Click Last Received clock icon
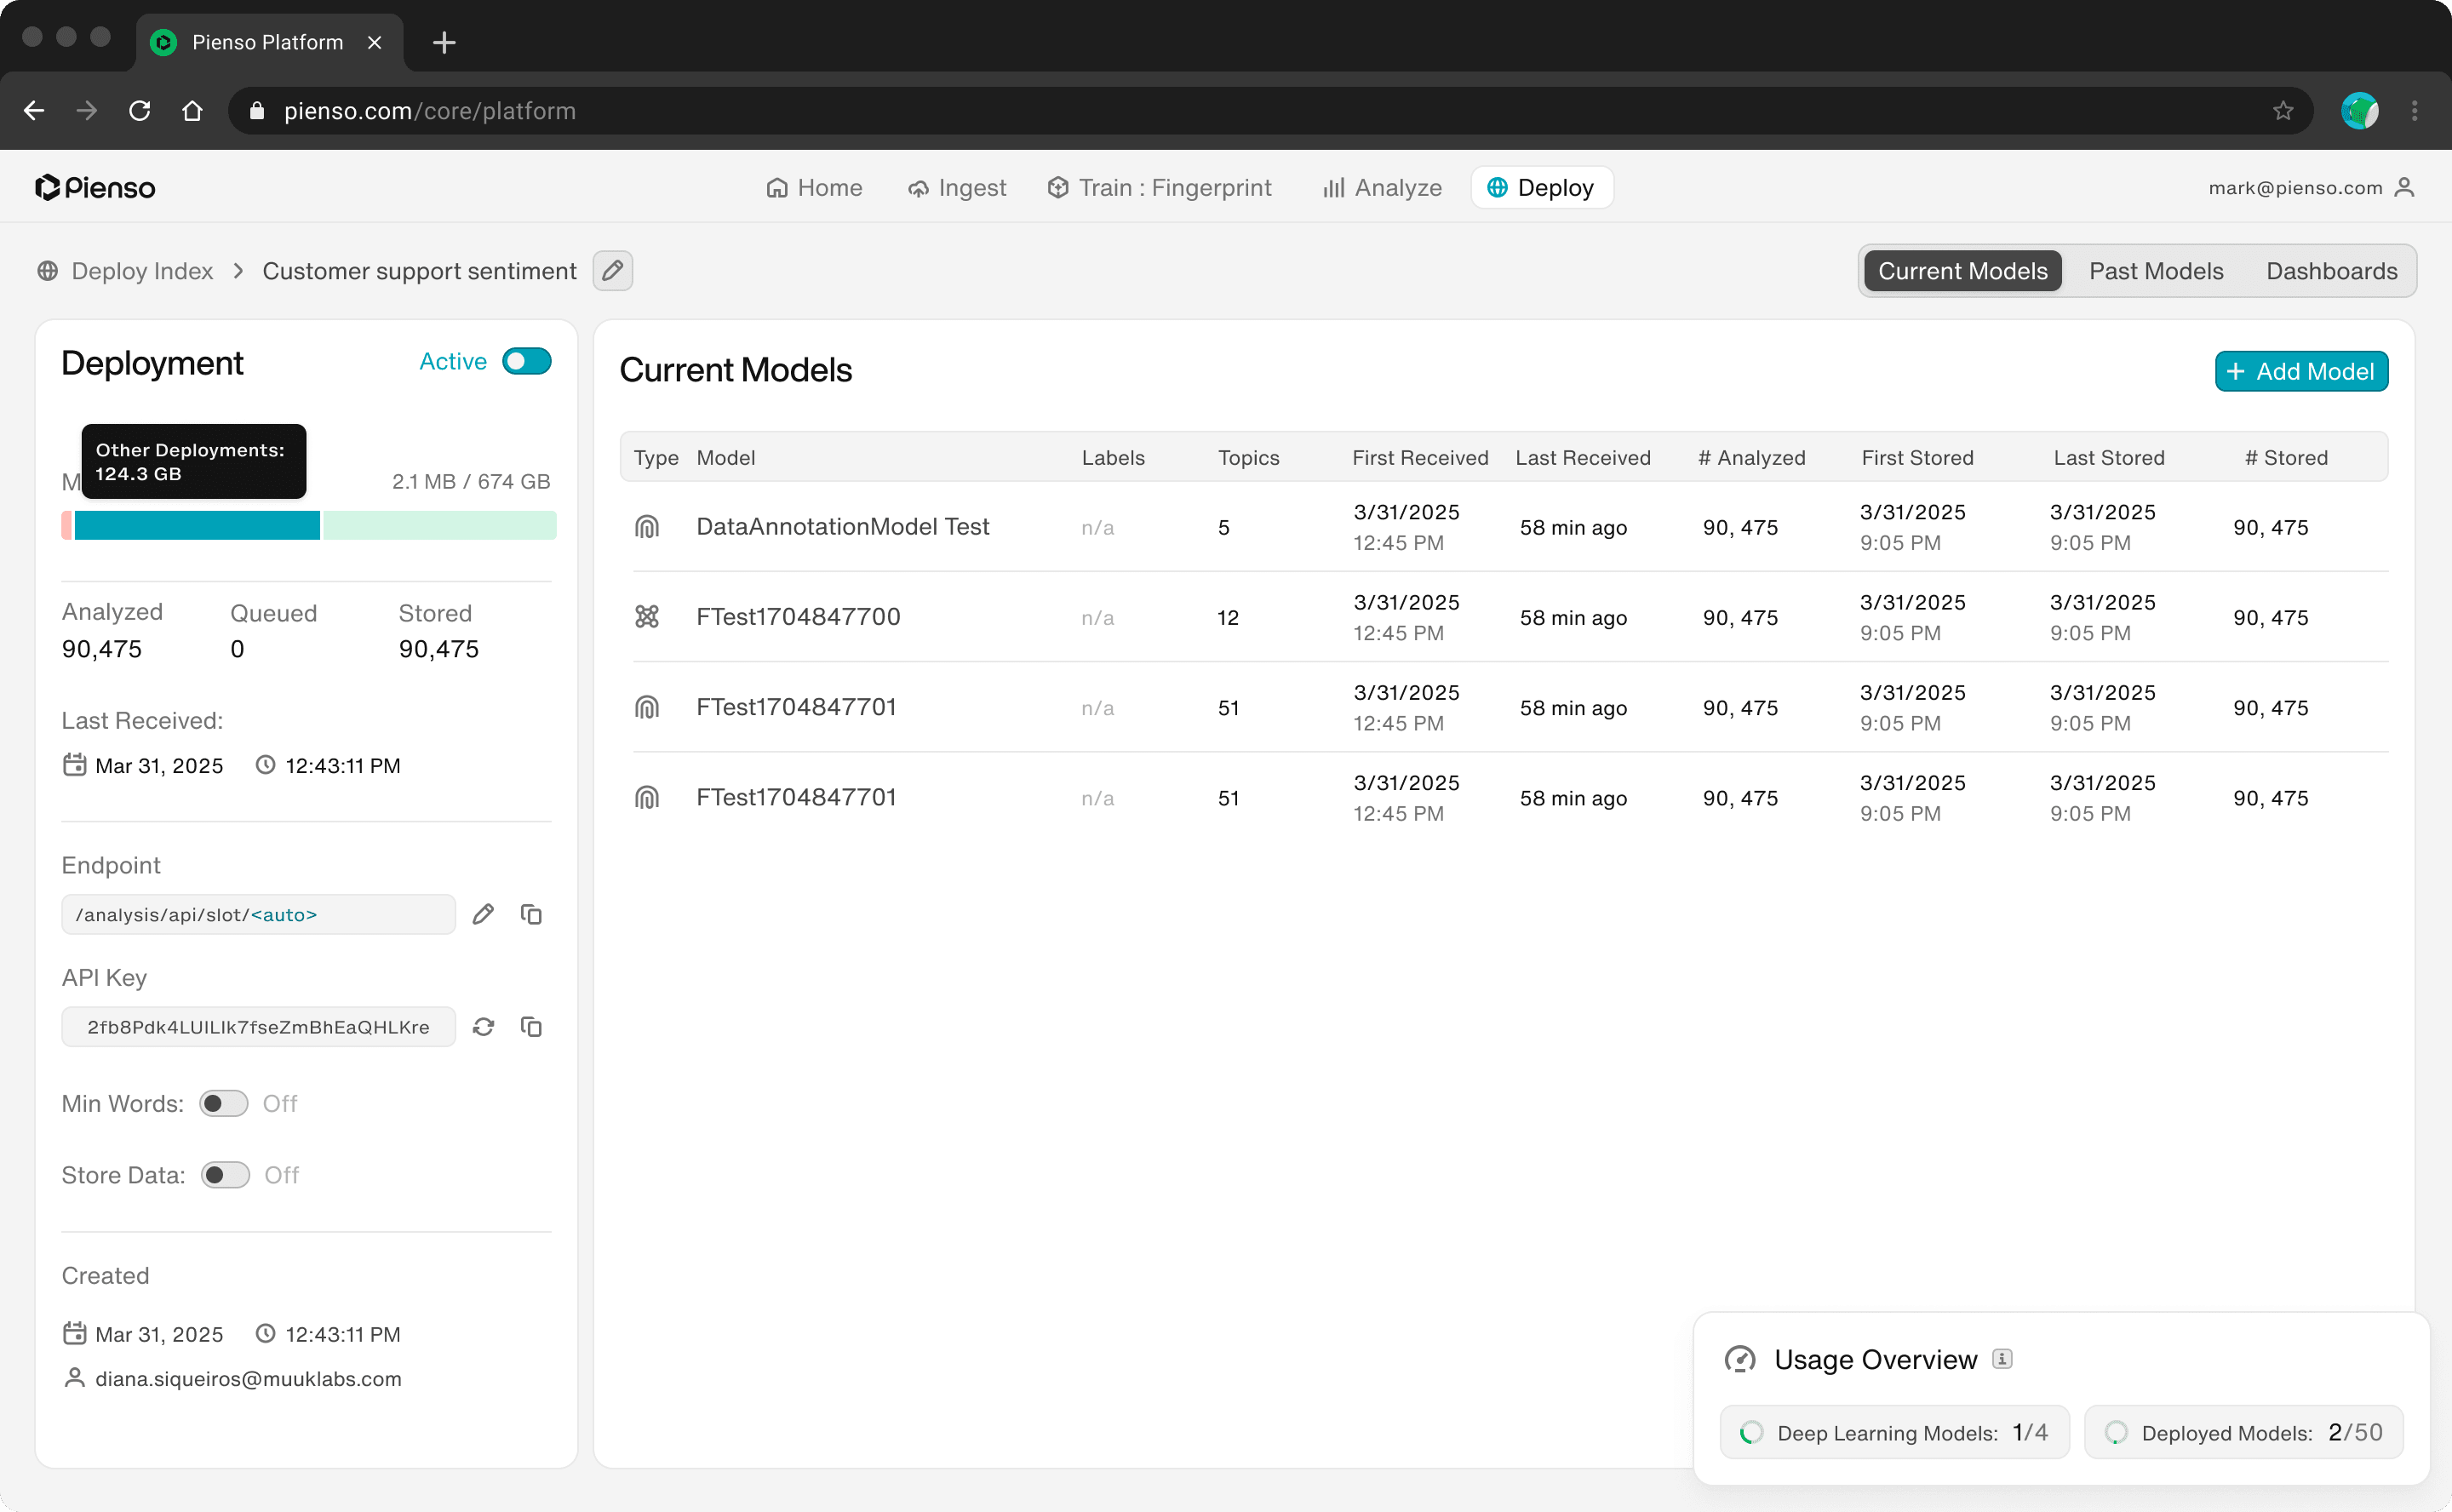 tap(265, 765)
